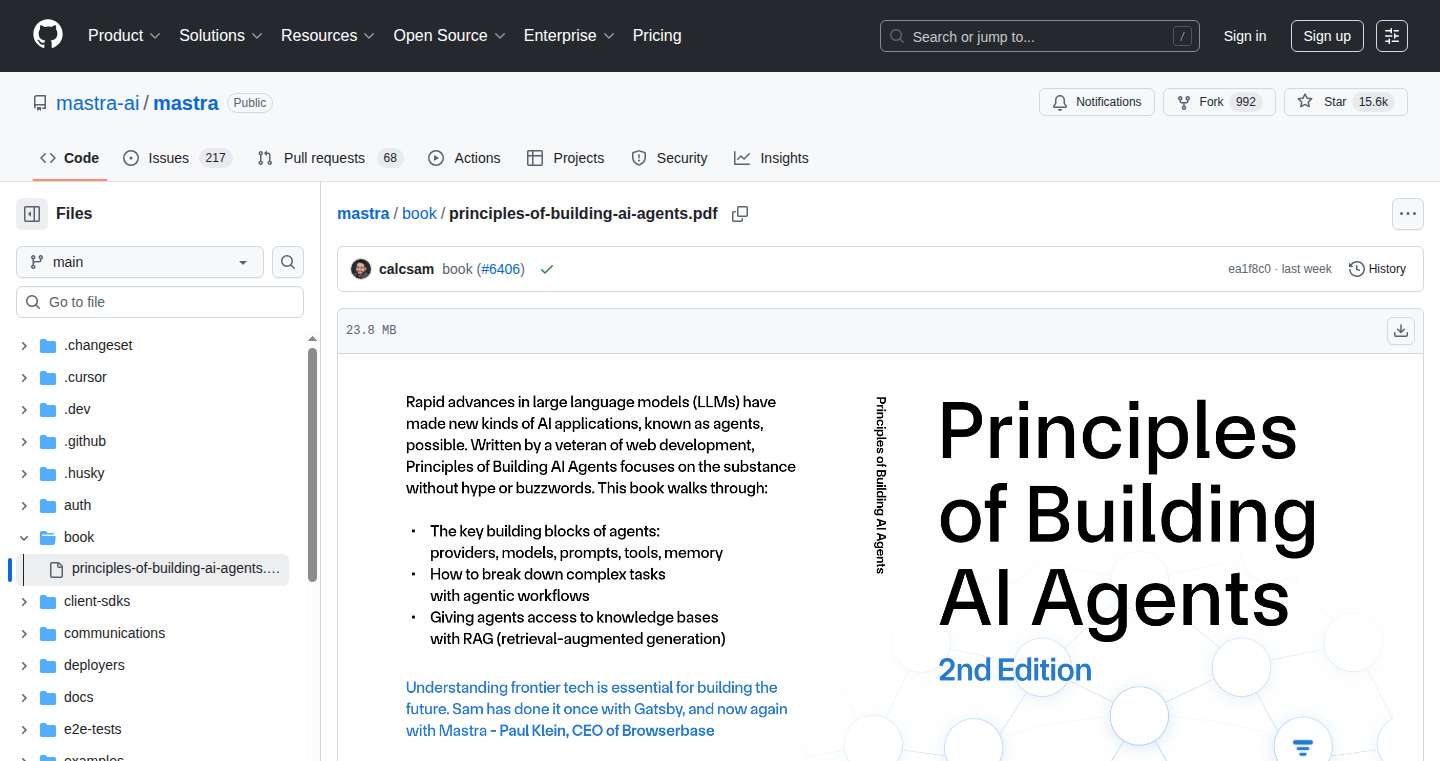Open the e2e-tests folder
The width and height of the screenshot is (1440, 761).
[x=92, y=729]
